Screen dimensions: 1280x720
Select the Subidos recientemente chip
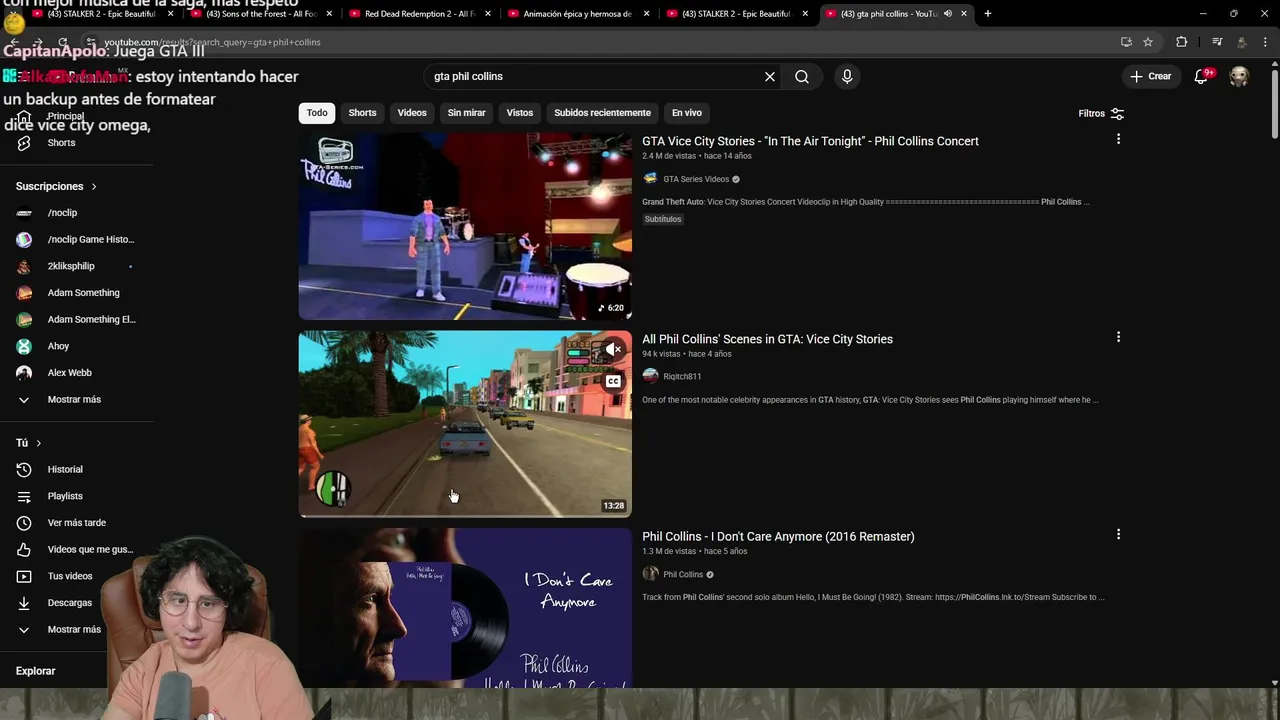point(602,113)
